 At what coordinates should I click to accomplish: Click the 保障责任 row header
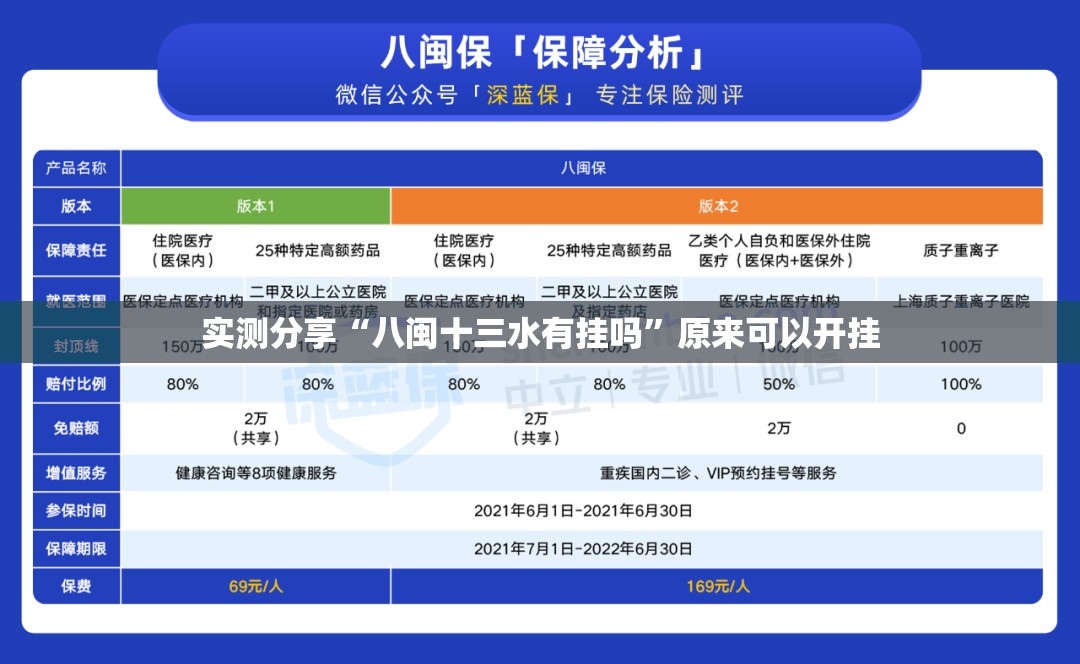pos(76,251)
